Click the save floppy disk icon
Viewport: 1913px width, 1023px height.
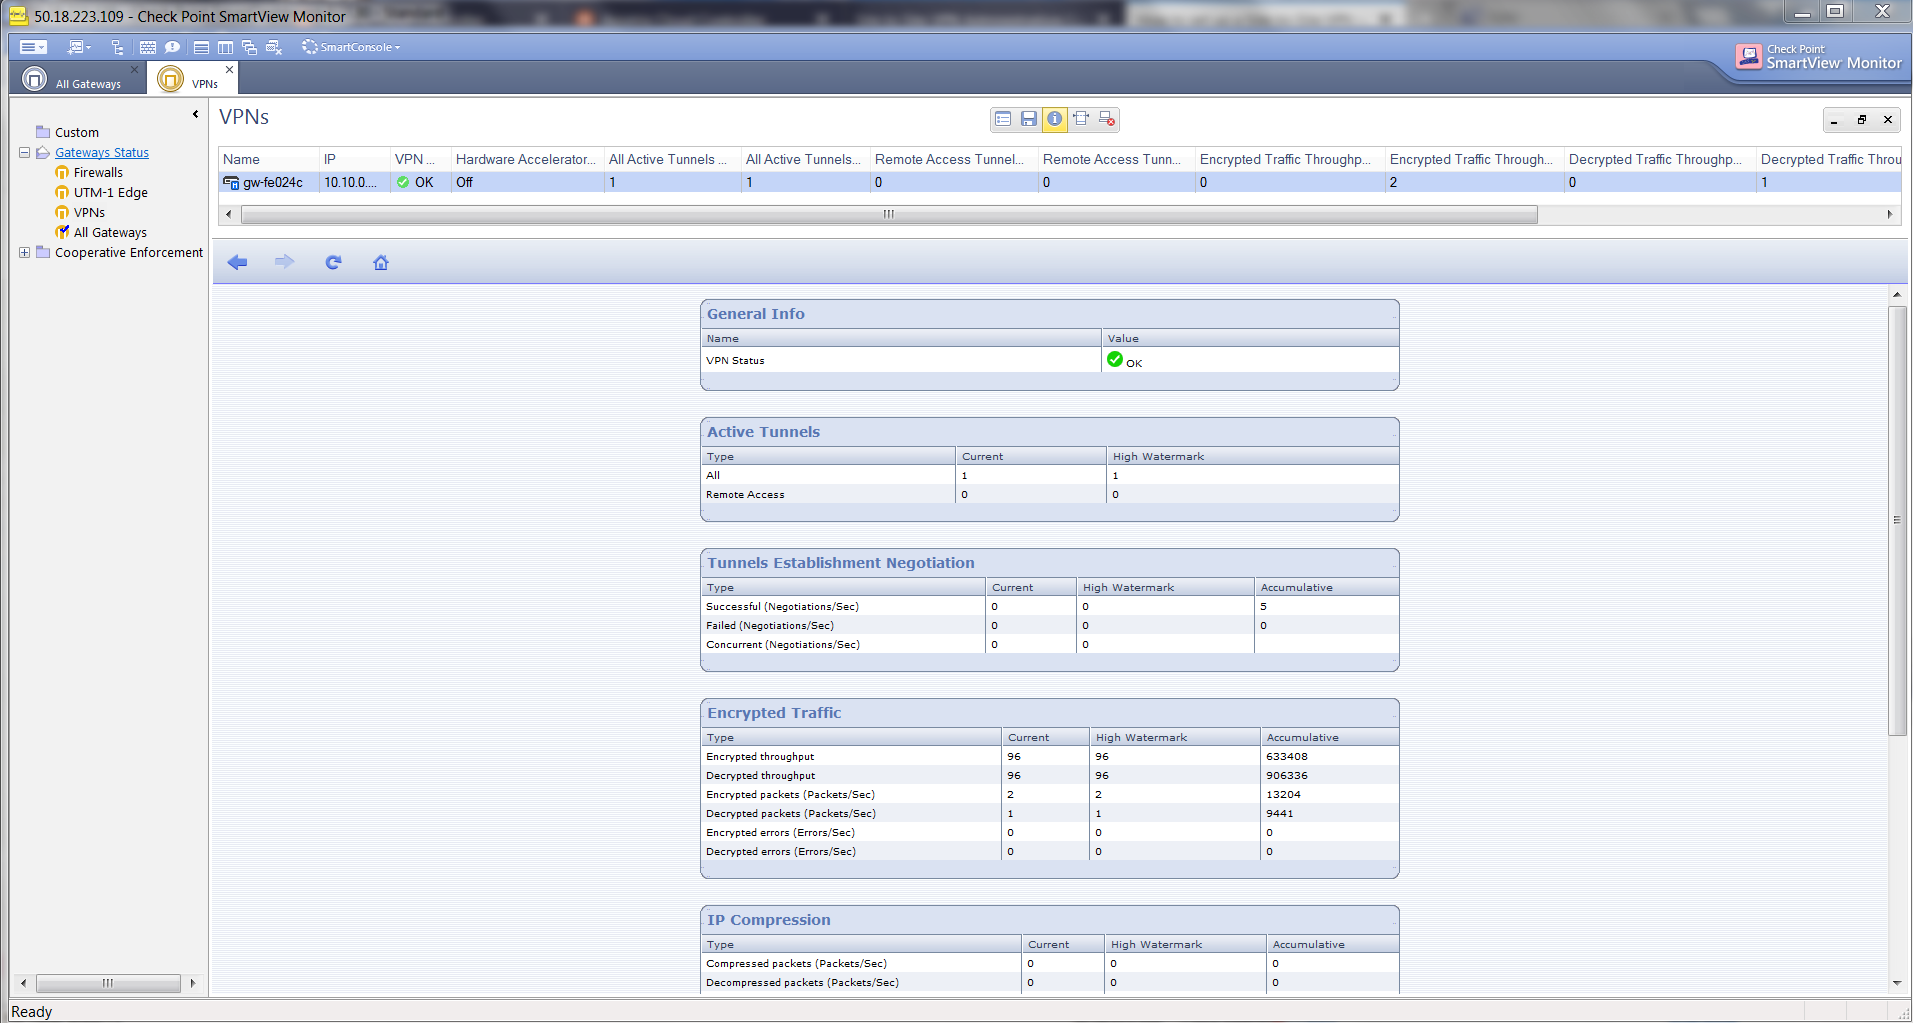coord(1028,119)
